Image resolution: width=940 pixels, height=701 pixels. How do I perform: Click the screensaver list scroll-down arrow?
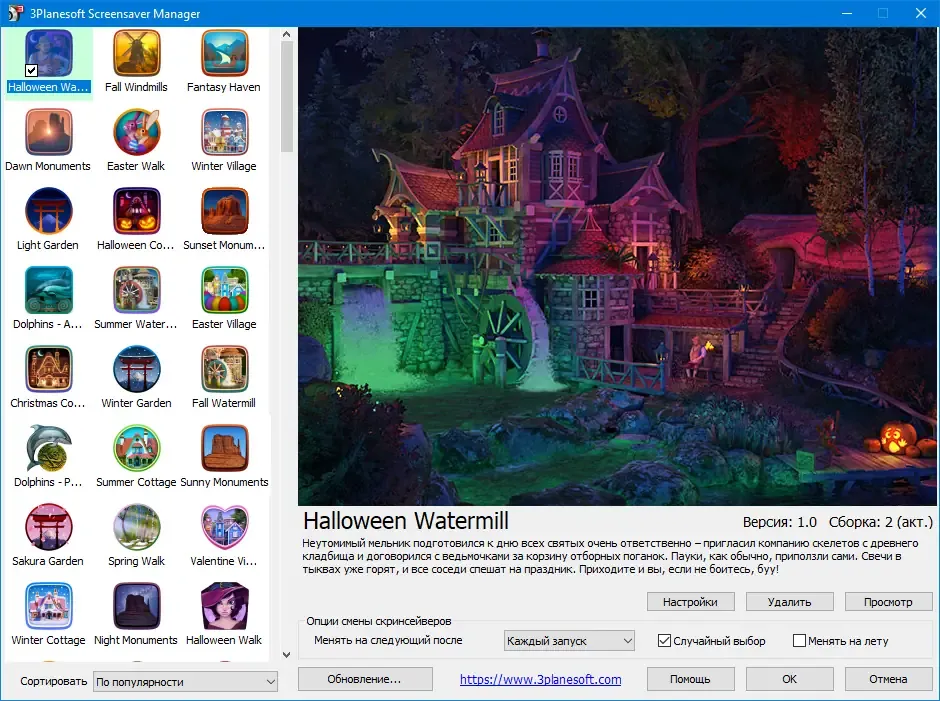287,654
